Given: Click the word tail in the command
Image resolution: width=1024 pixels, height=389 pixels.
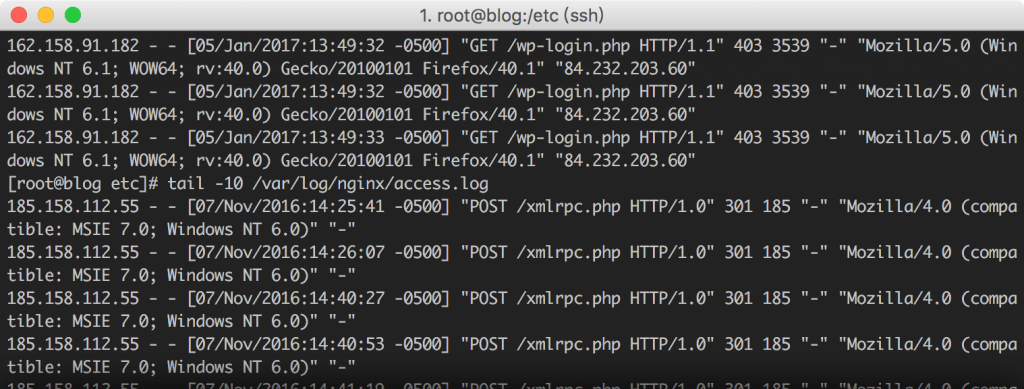Looking at the screenshot, I should click(186, 183).
